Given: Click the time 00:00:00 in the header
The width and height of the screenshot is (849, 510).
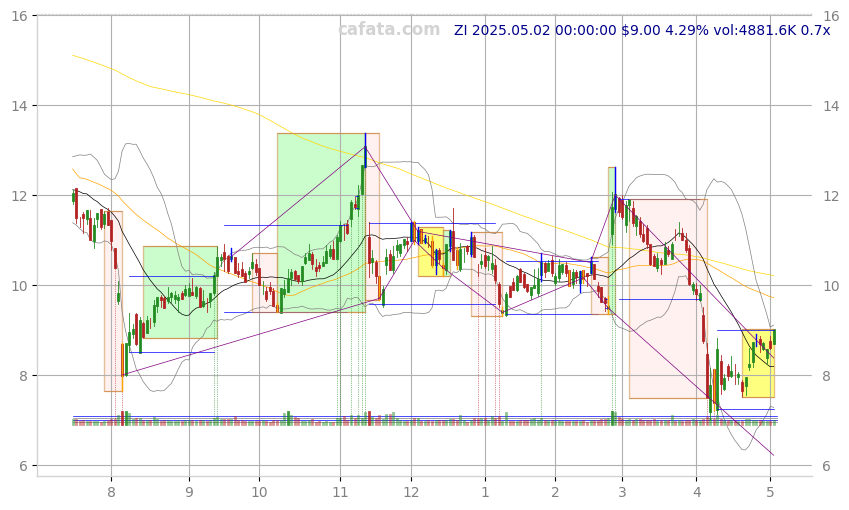Looking at the screenshot, I should pyautogui.click(x=586, y=30).
